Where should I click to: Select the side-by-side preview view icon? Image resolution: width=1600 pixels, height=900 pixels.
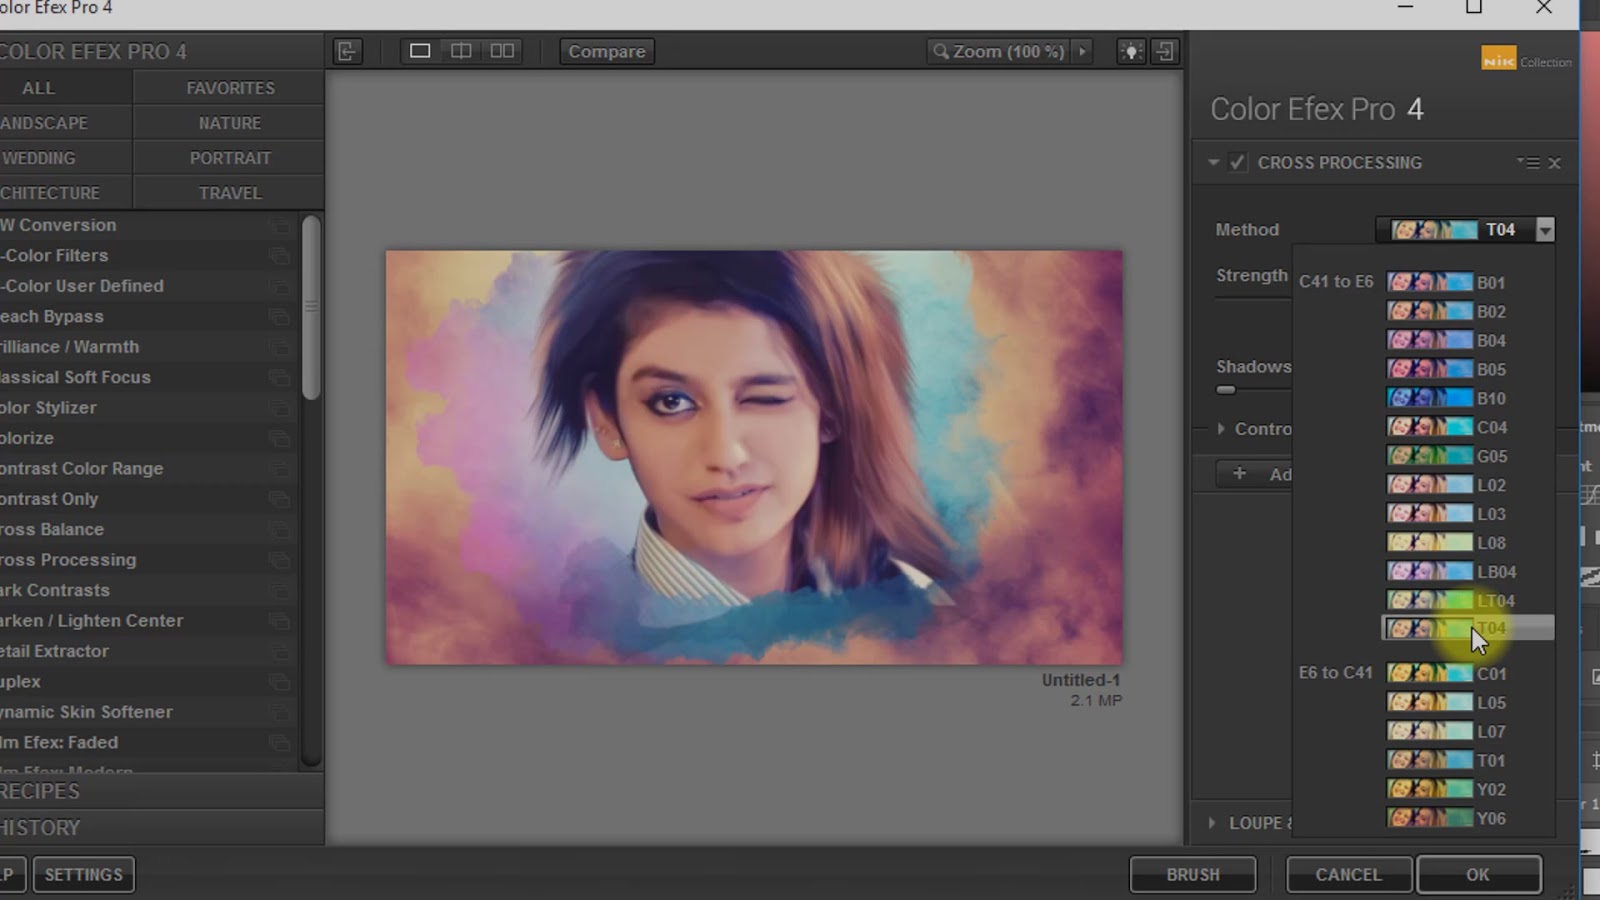coord(502,50)
